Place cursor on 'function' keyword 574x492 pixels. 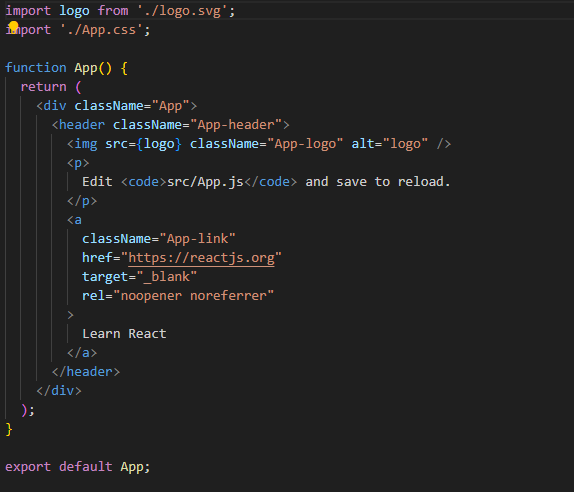pos(36,68)
